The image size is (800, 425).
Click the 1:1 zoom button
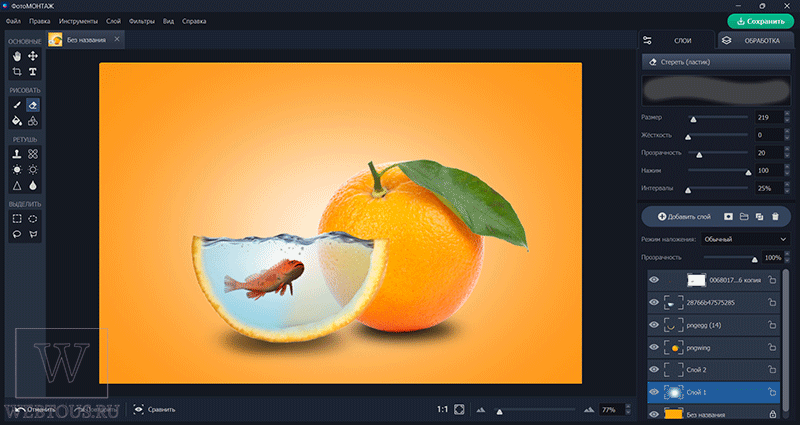pyautogui.click(x=442, y=409)
